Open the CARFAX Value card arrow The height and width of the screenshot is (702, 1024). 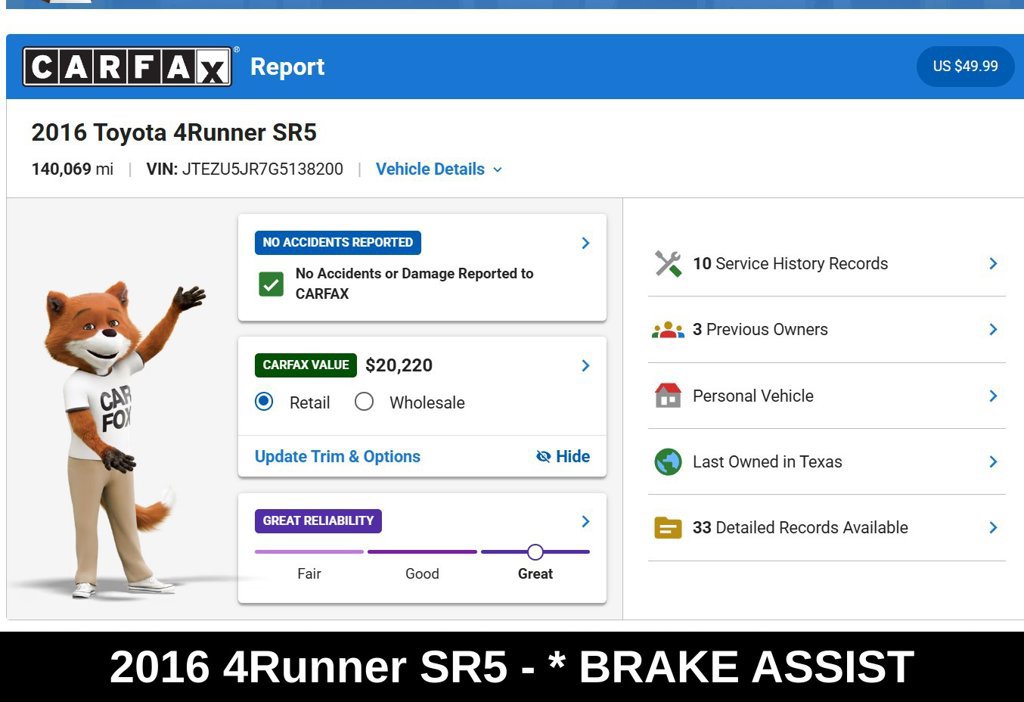point(585,366)
